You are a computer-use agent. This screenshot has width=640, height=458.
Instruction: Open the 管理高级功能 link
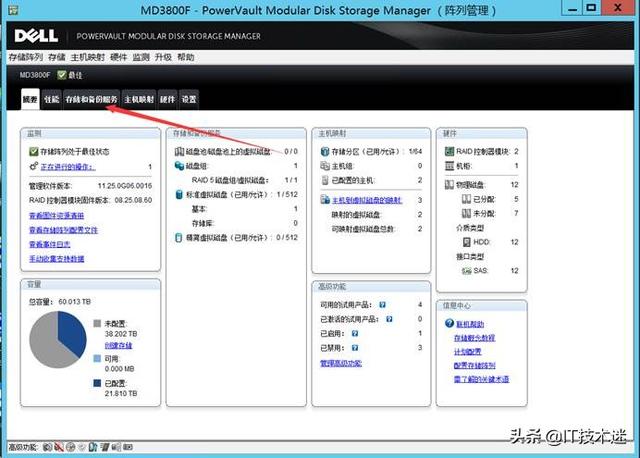pyautogui.click(x=341, y=363)
